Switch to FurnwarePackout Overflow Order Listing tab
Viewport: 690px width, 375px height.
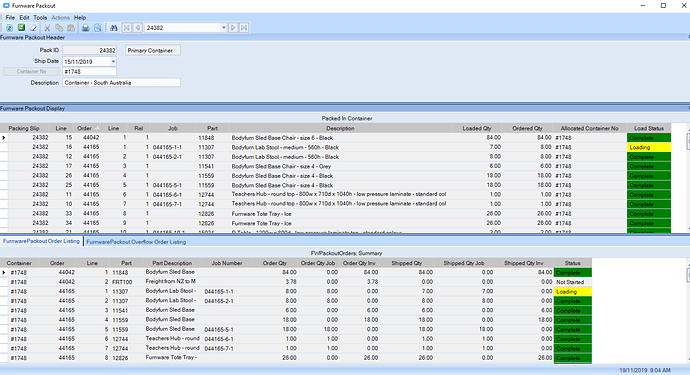pyautogui.click(x=136, y=242)
